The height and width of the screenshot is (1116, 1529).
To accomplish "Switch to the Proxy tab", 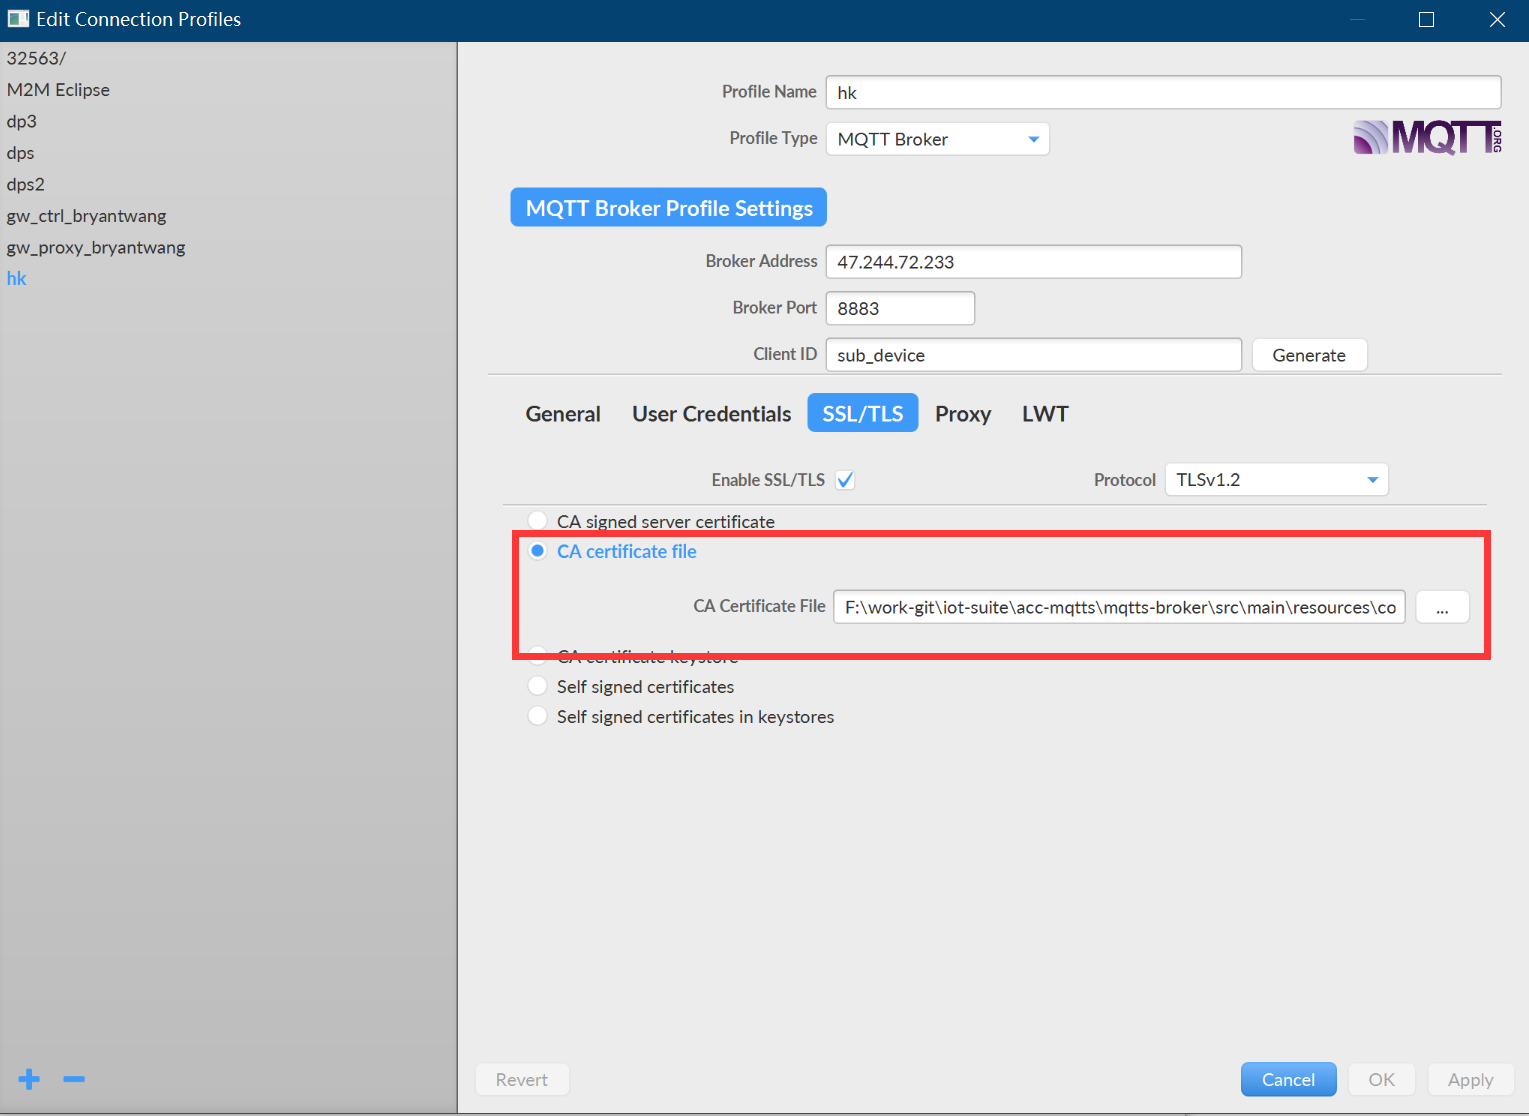I will pos(963,414).
